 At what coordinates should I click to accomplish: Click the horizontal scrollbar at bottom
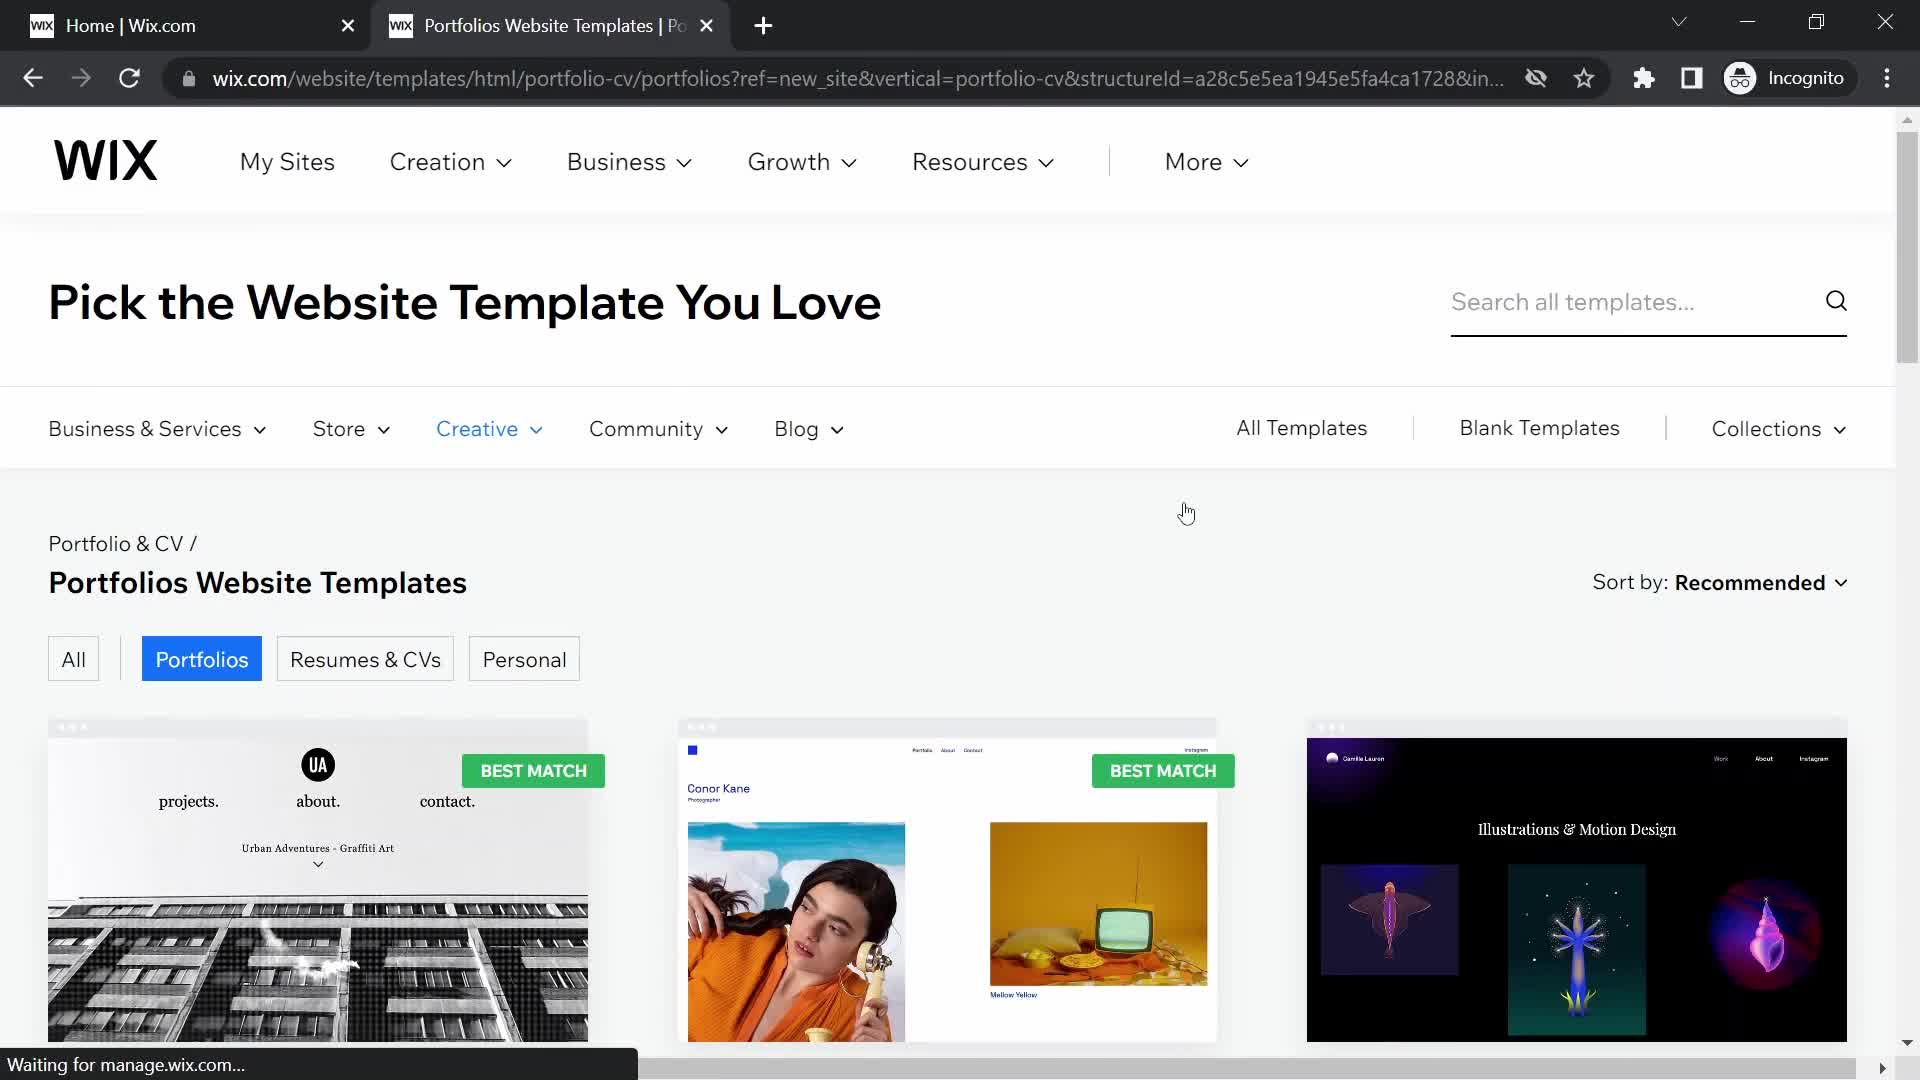coord(1246,1068)
